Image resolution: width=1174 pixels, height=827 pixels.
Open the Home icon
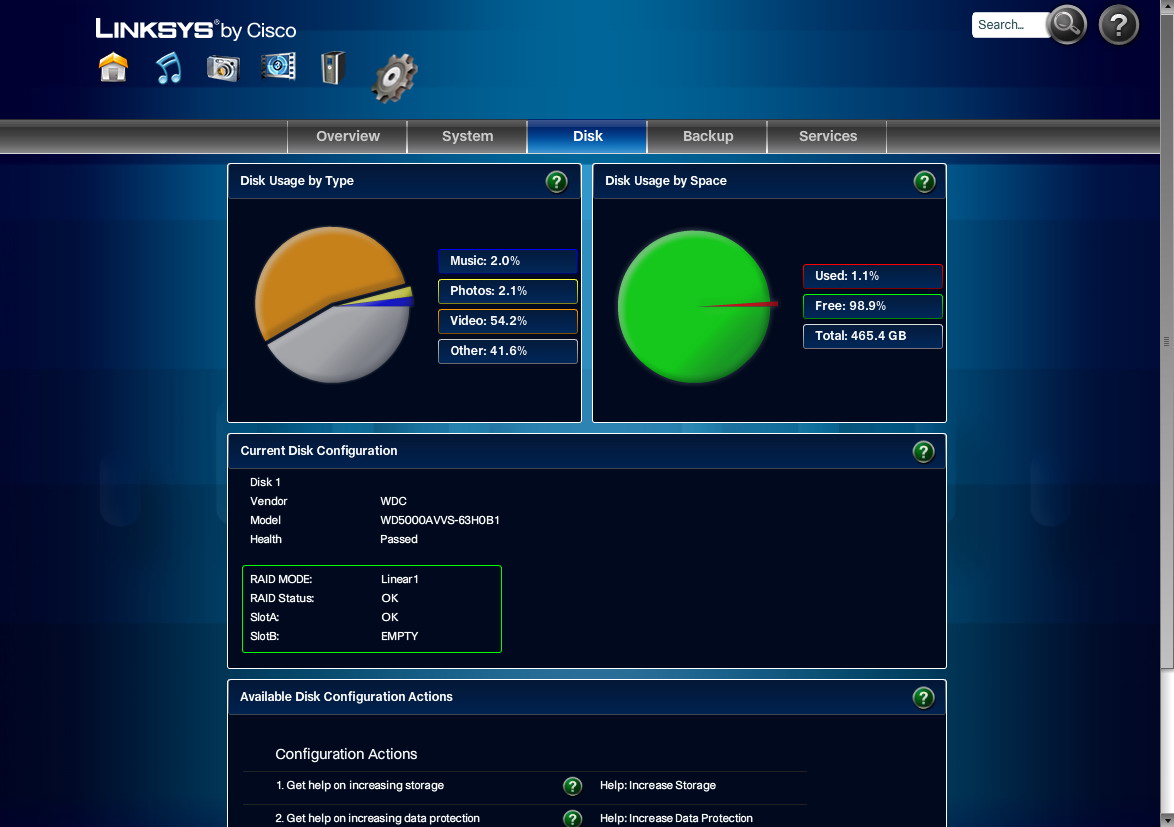pos(113,67)
